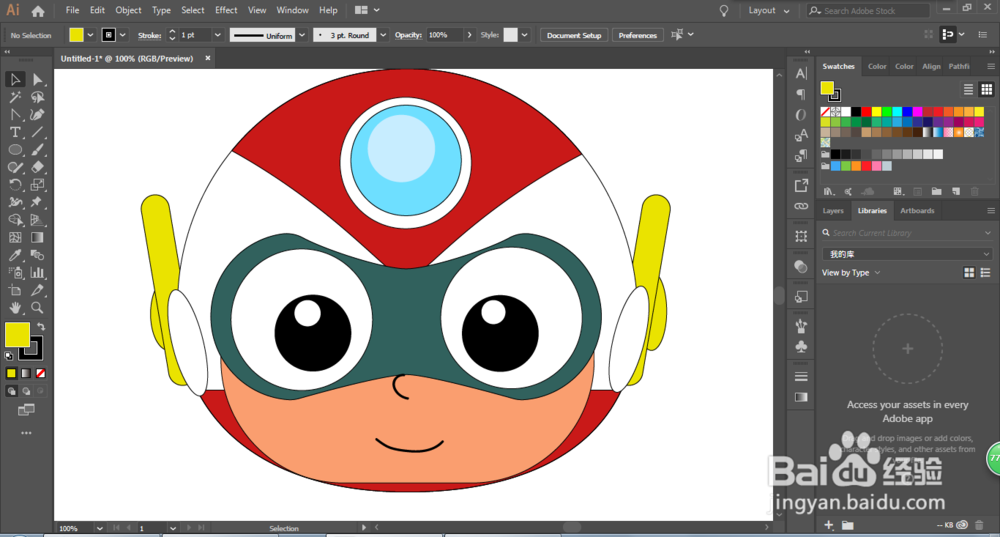Screen dimensions: 1000x537
Task: Select the Scale tool
Action: [x=37, y=185]
